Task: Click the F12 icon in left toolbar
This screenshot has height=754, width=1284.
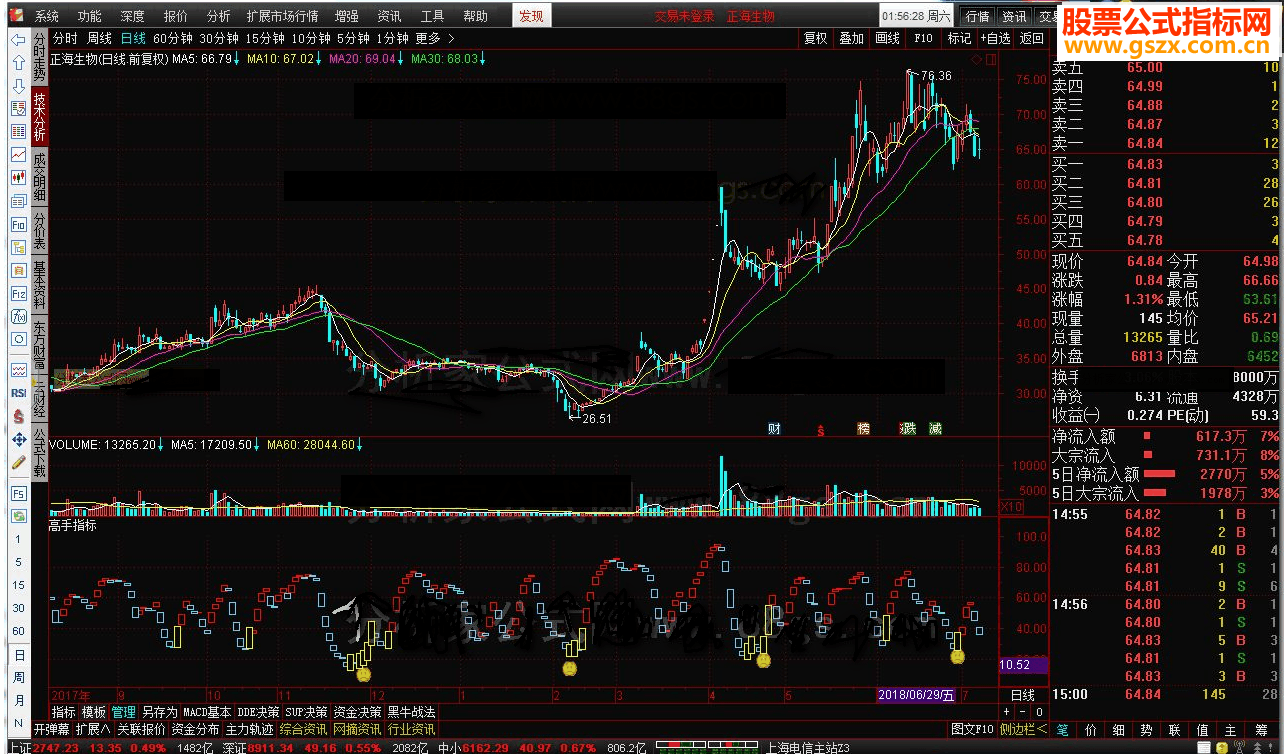Action: coord(18,294)
